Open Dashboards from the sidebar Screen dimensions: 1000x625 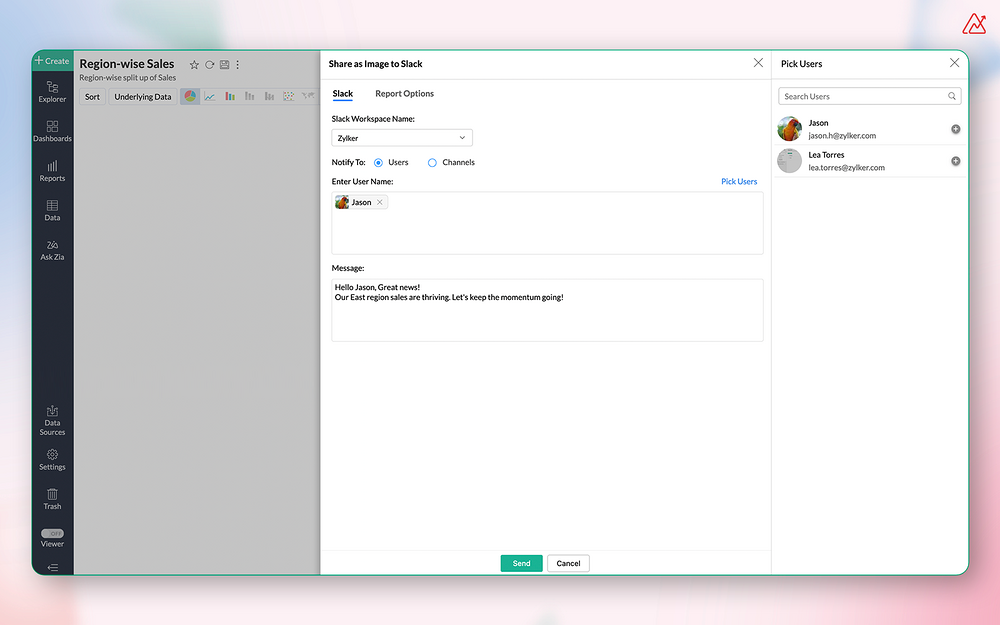coord(52,131)
